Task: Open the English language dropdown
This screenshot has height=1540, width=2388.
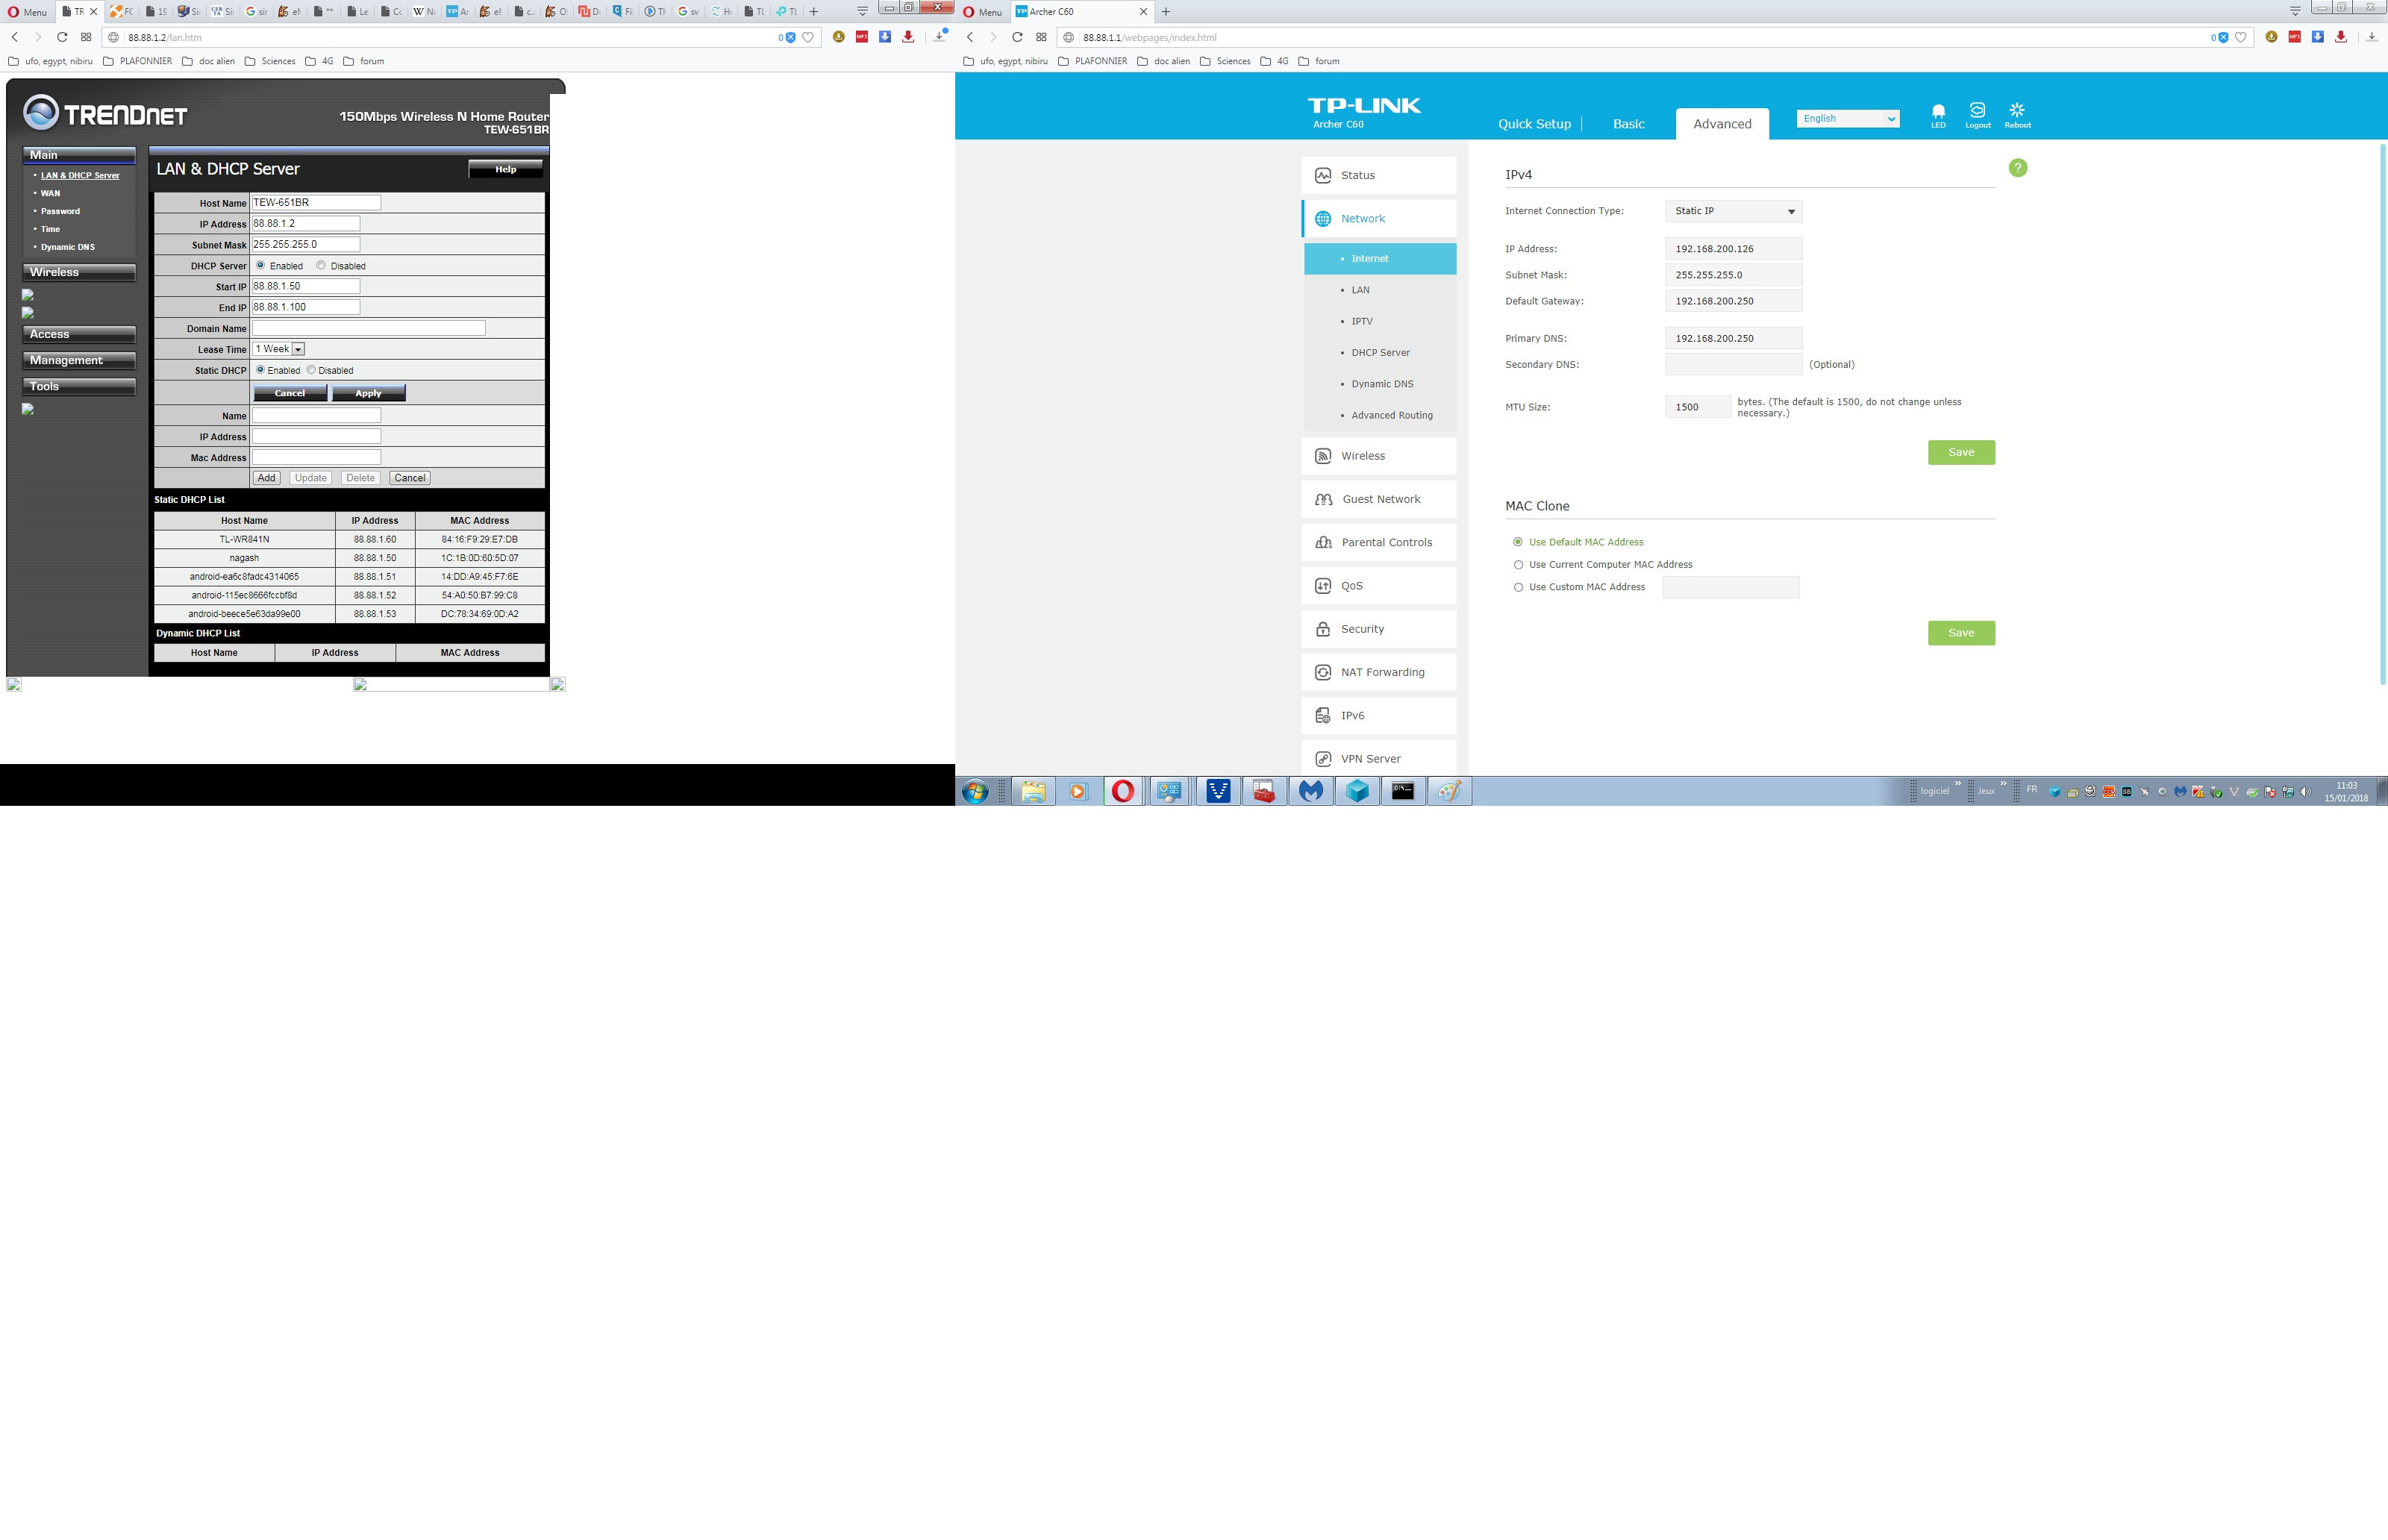Action: 1847,118
